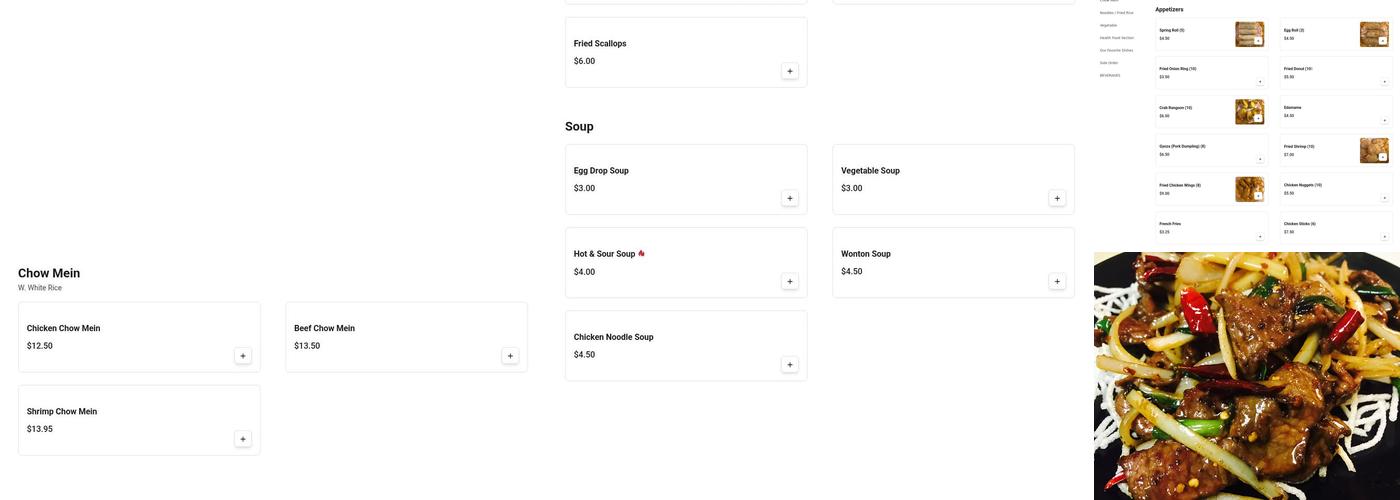View the Spring Roll photo thumbnail
1400x500 pixels.
1249,34
